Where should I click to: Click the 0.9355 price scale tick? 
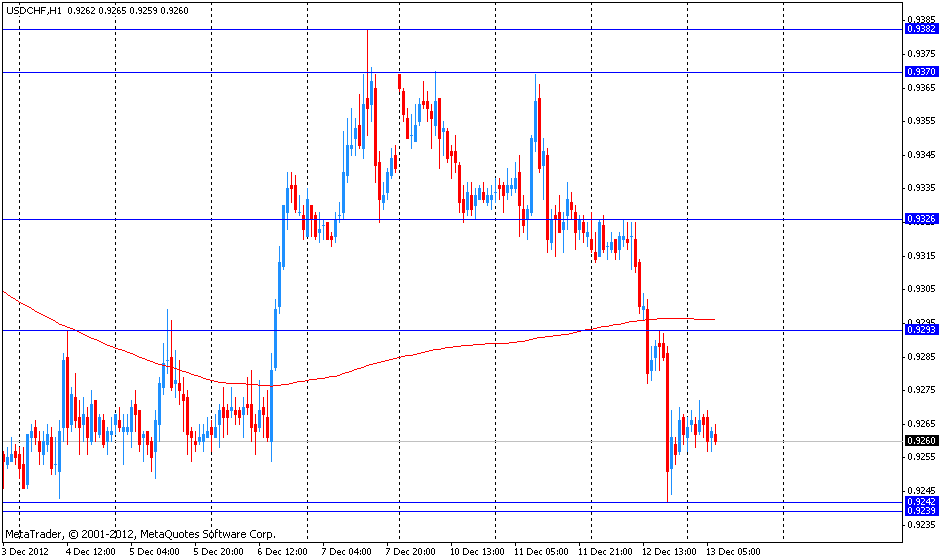pyautogui.click(x=922, y=121)
